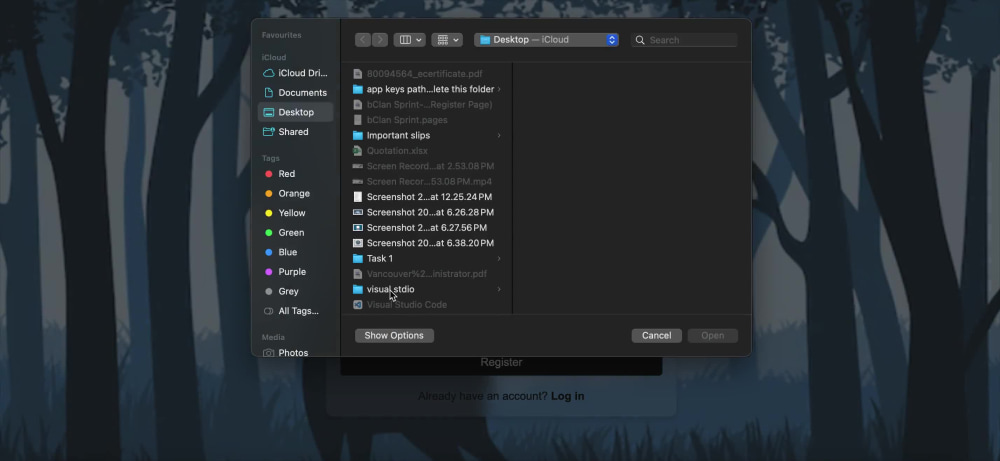The width and height of the screenshot is (1000, 461).
Task: Click the Quotation.xlsx spreadsheet icon
Action: (358, 150)
